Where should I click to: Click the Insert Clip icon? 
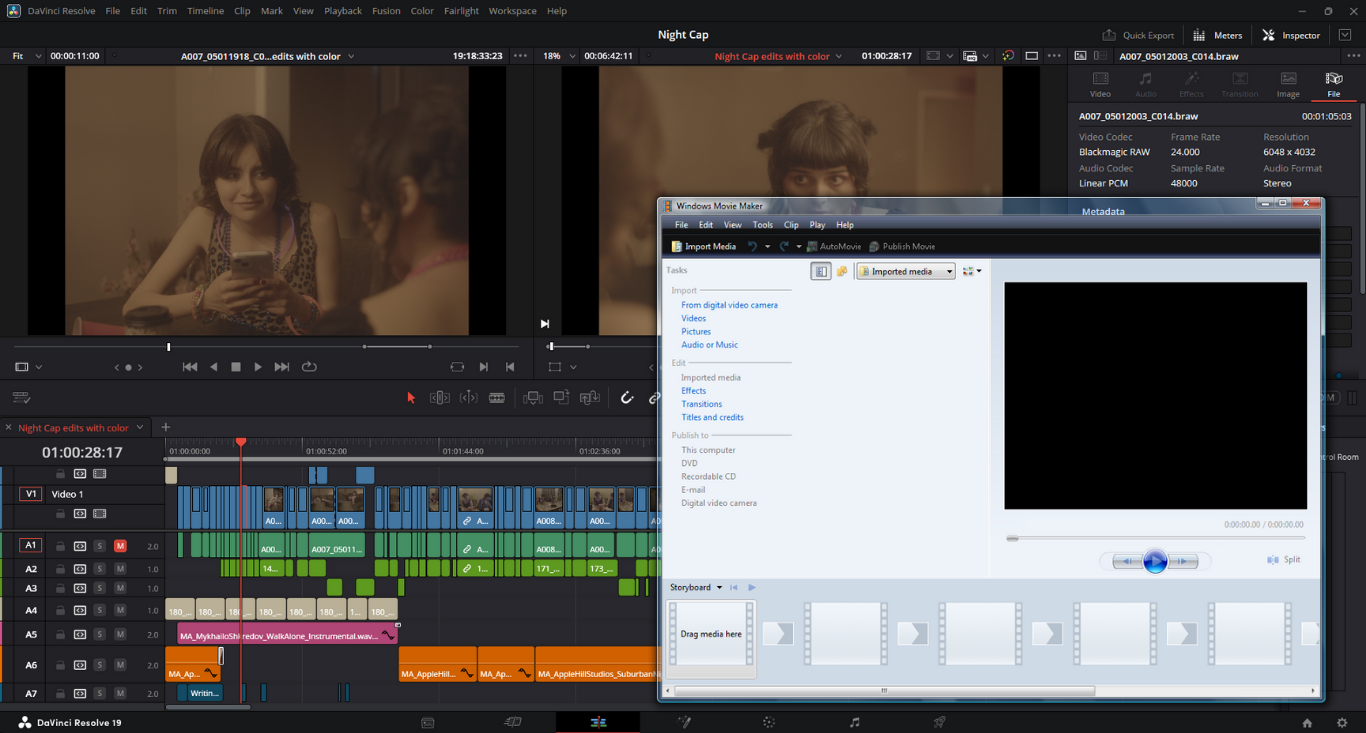pos(533,397)
